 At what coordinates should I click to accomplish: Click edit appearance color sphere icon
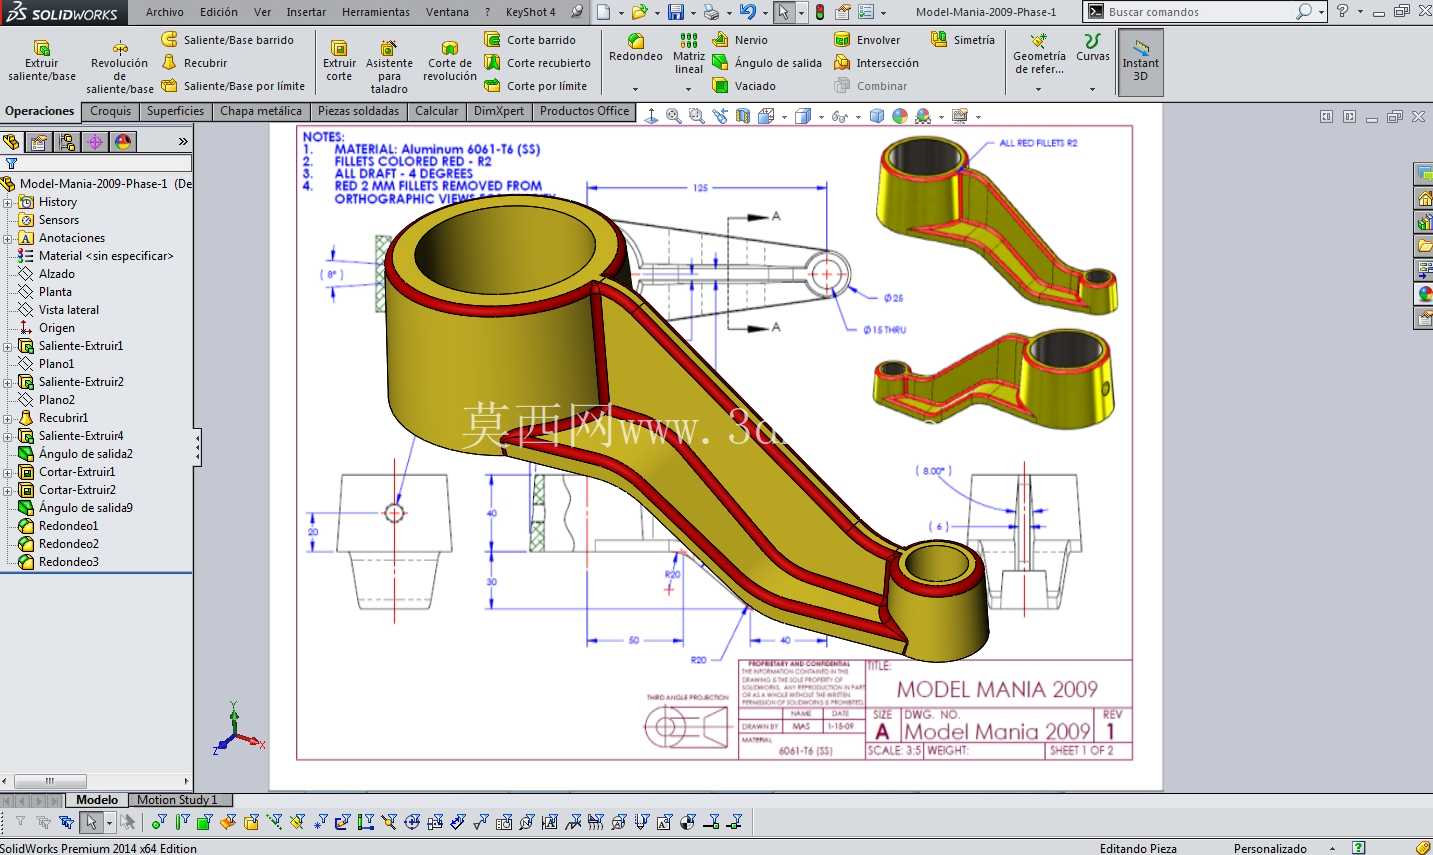(x=900, y=117)
